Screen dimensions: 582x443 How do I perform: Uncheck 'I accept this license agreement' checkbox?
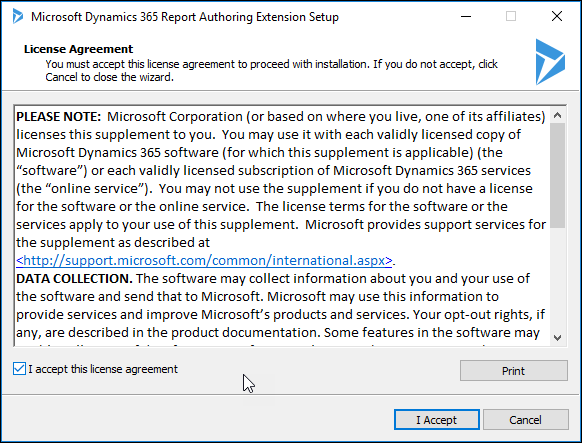click(x=19, y=369)
